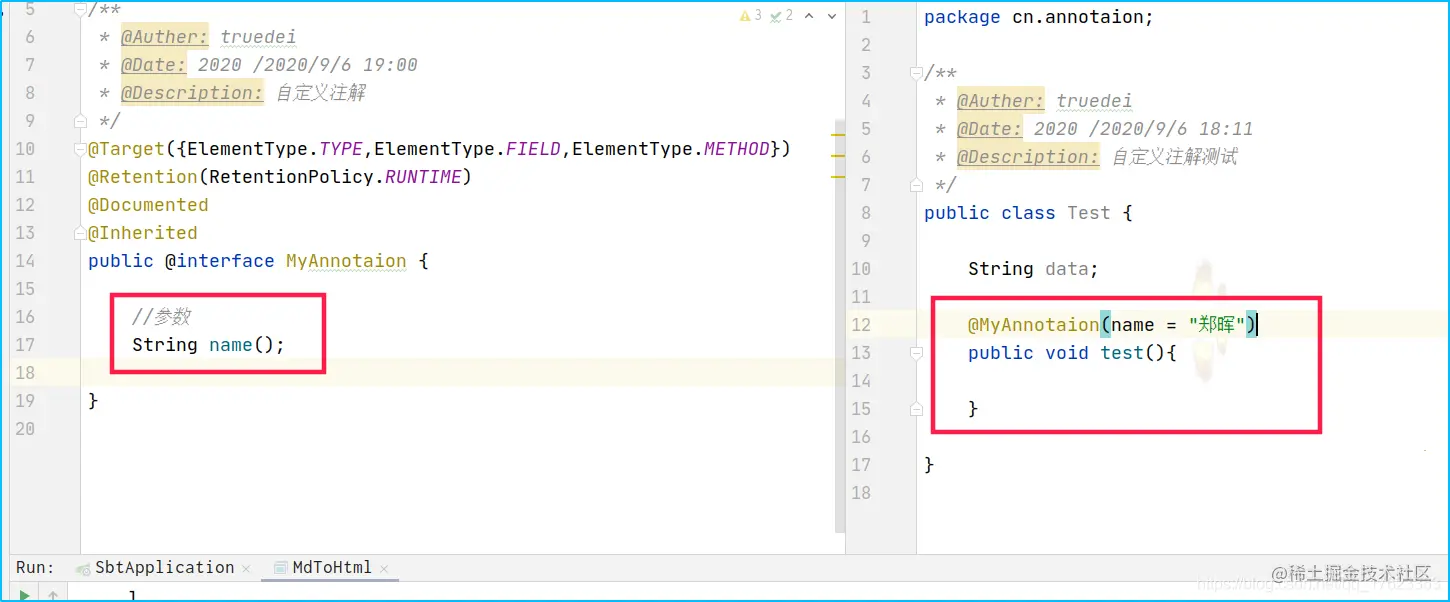The width and height of the screenshot is (1450, 602).
Task: Click the up arrow in Run toolbar
Action: tap(52, 596)
